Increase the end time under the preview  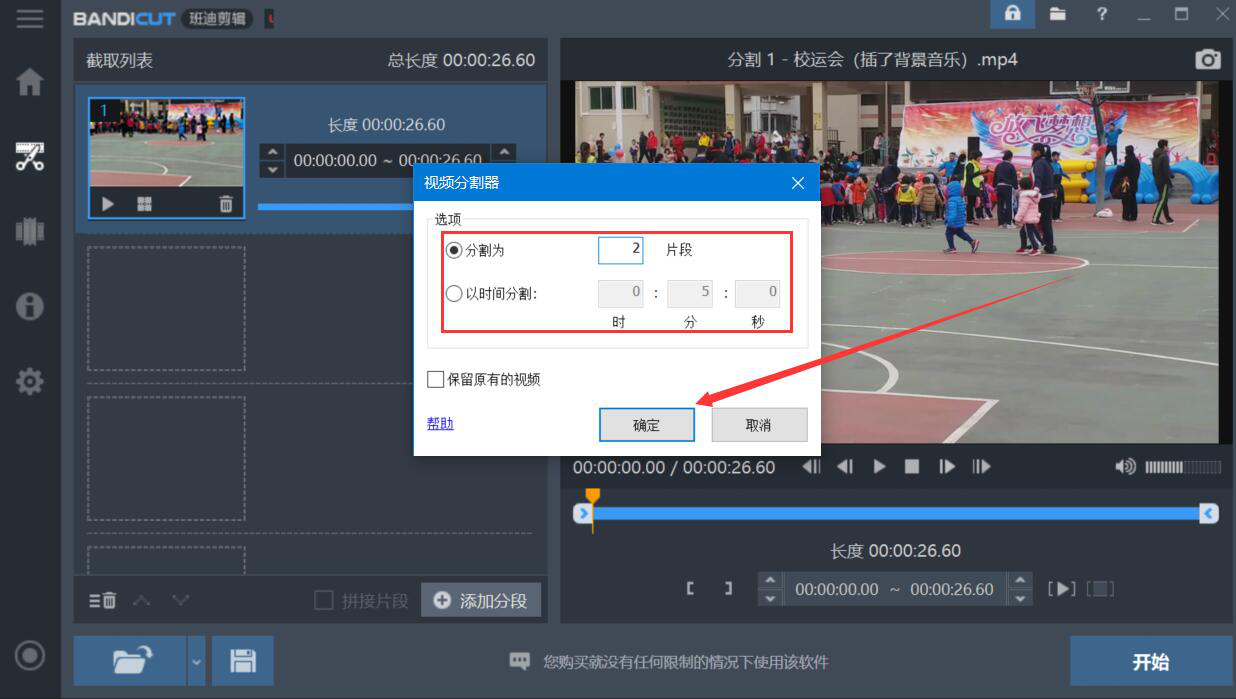click(x=1020, y=580)
